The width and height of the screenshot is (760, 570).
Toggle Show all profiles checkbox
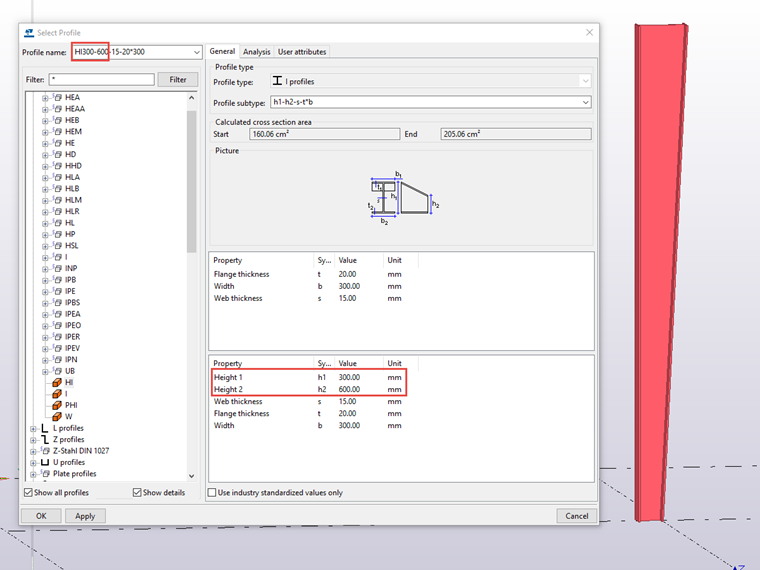[x=29, y=492]
